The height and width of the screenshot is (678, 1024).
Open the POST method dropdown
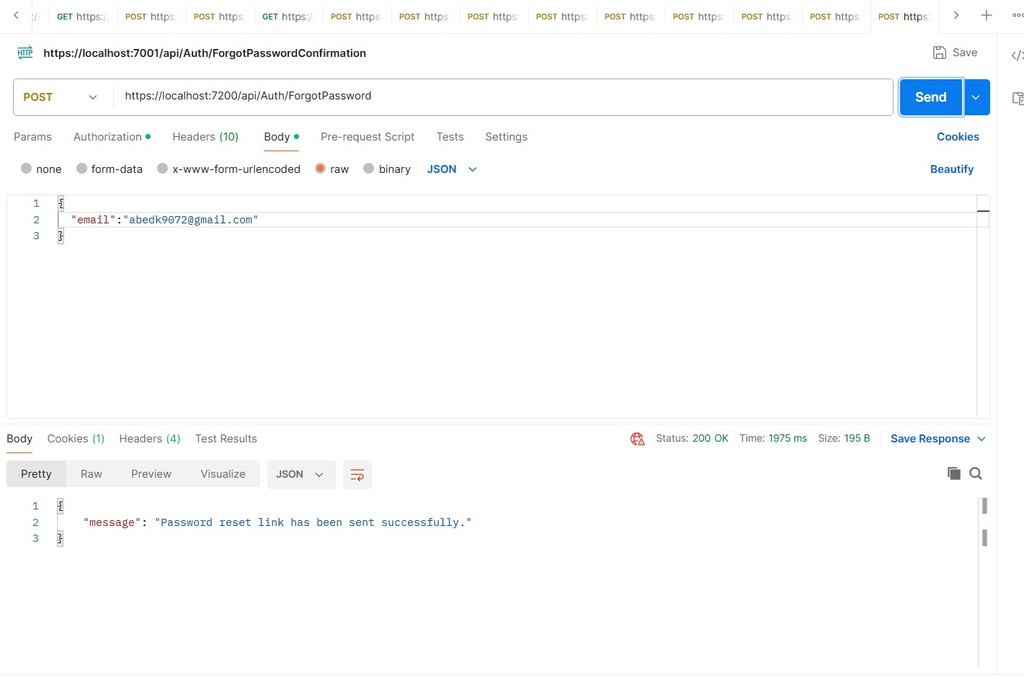pyautogui.click(x=60, y=97)
